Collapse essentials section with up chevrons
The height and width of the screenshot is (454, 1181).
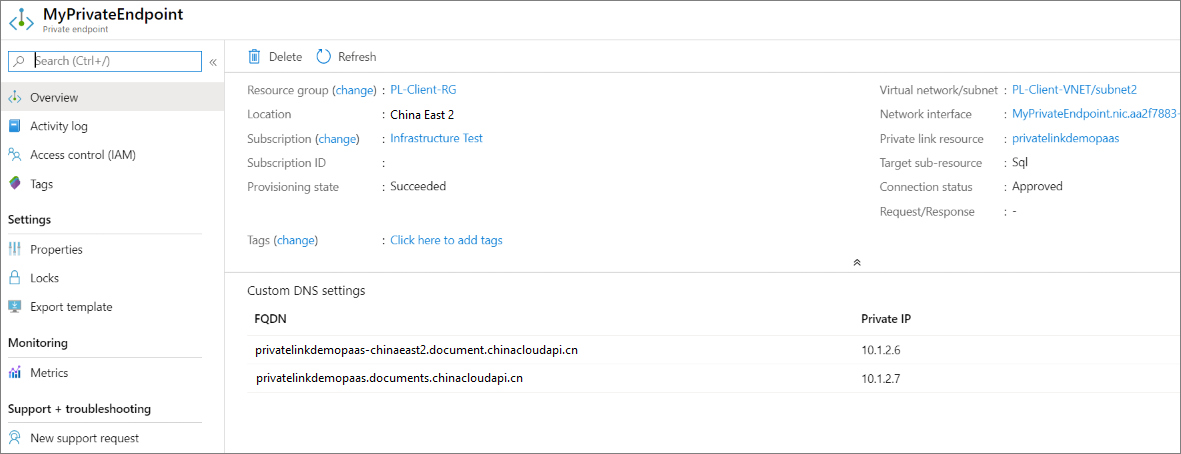pos(856,263)
